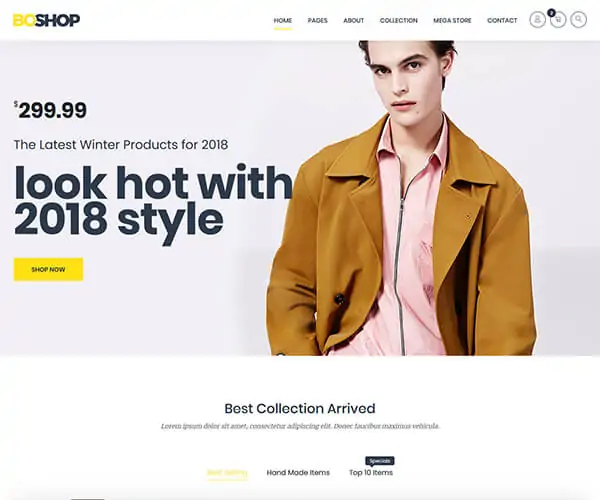Click the cart item count badge
This screenshot has height=500, width=600.
tap(551, 13)
